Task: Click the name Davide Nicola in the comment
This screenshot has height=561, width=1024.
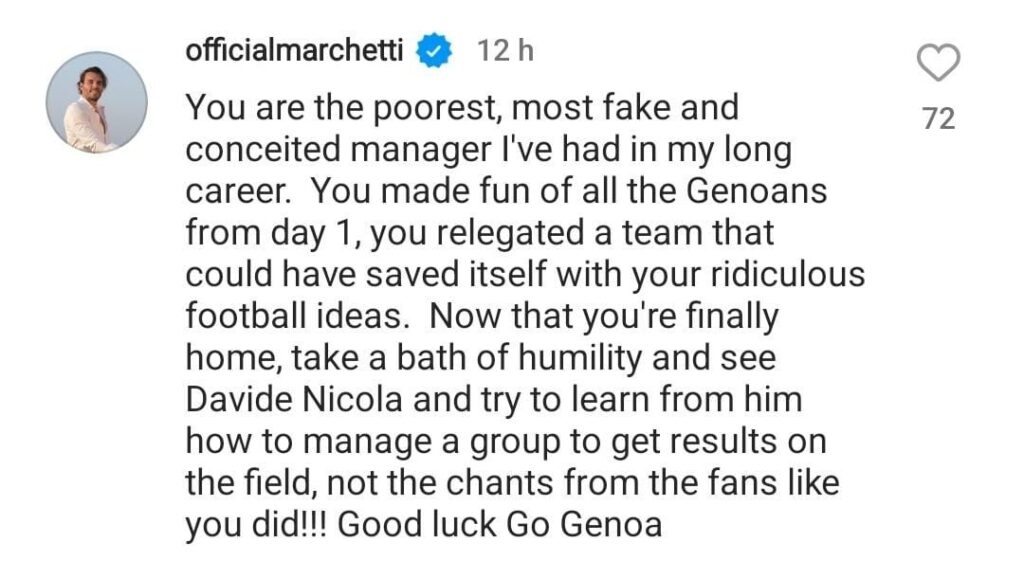Action: [x=296, y=399]
